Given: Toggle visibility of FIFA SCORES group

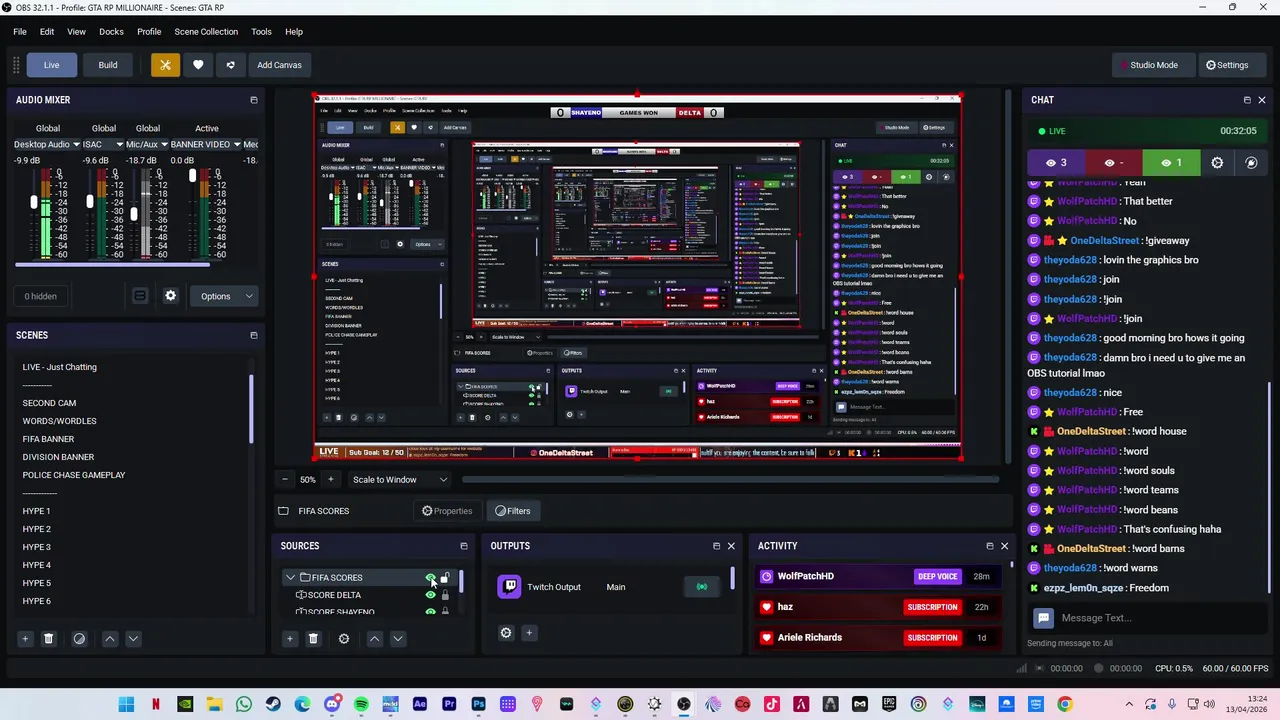Looking at the screenshot, I should tap(431, 578).
